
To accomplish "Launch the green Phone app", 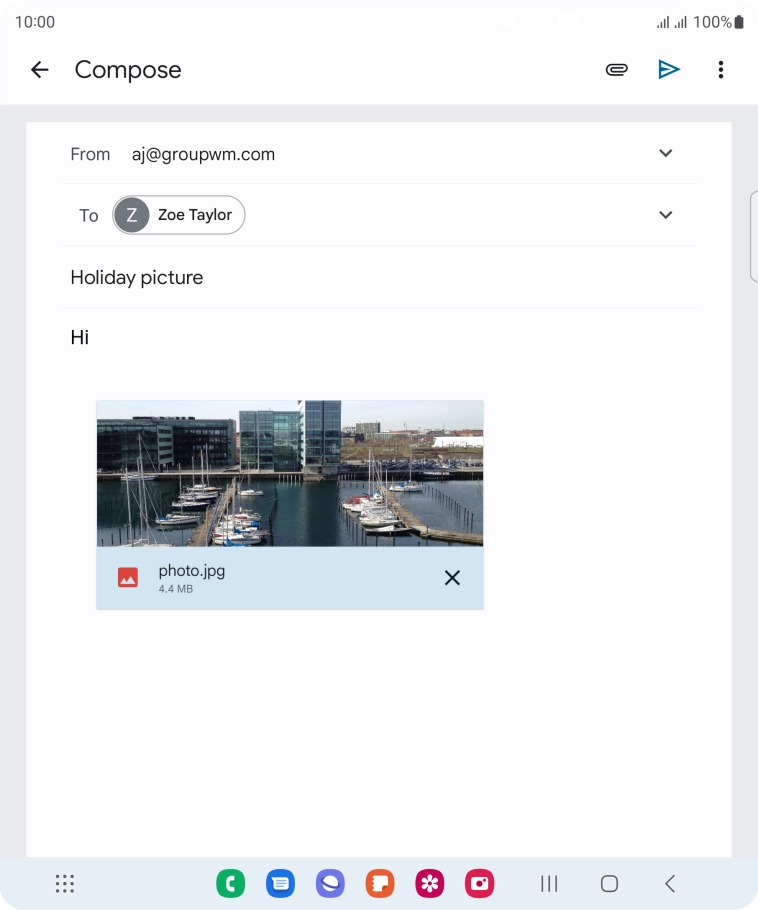I will pyautogui.click(x=231, y=883).
